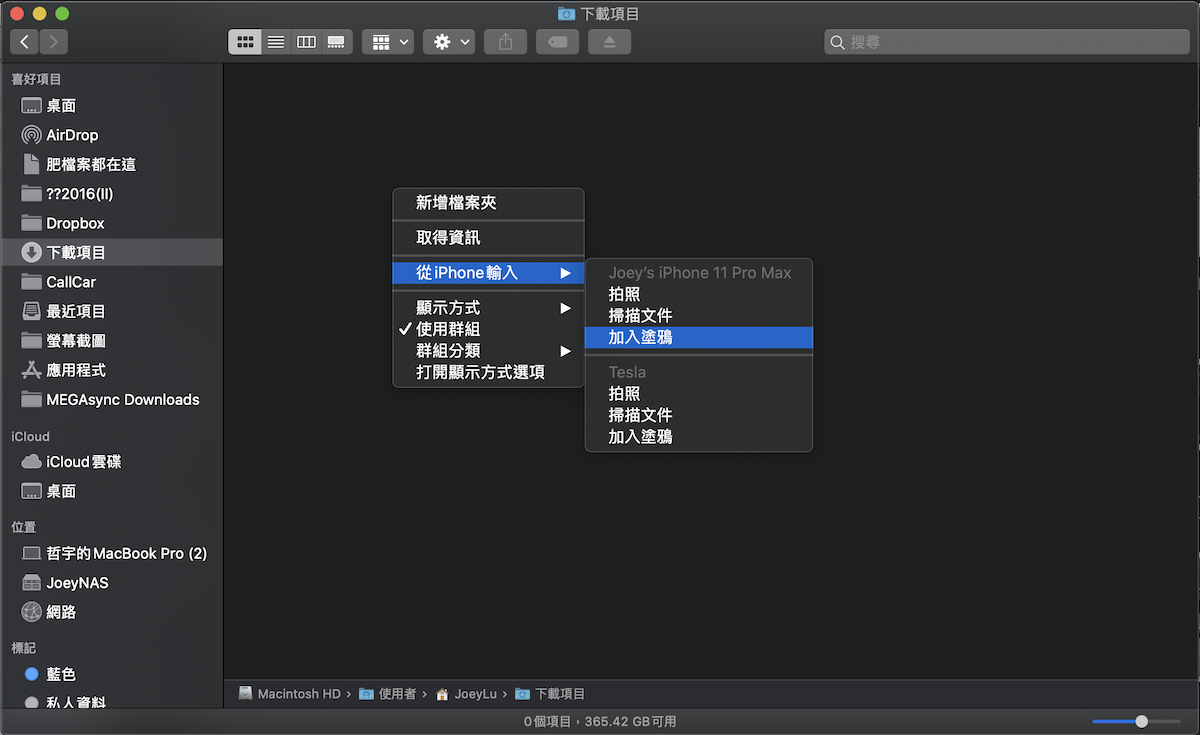Click Macintosh HD in path bar
Screen dimensions: 1200x735
[290, 694]
